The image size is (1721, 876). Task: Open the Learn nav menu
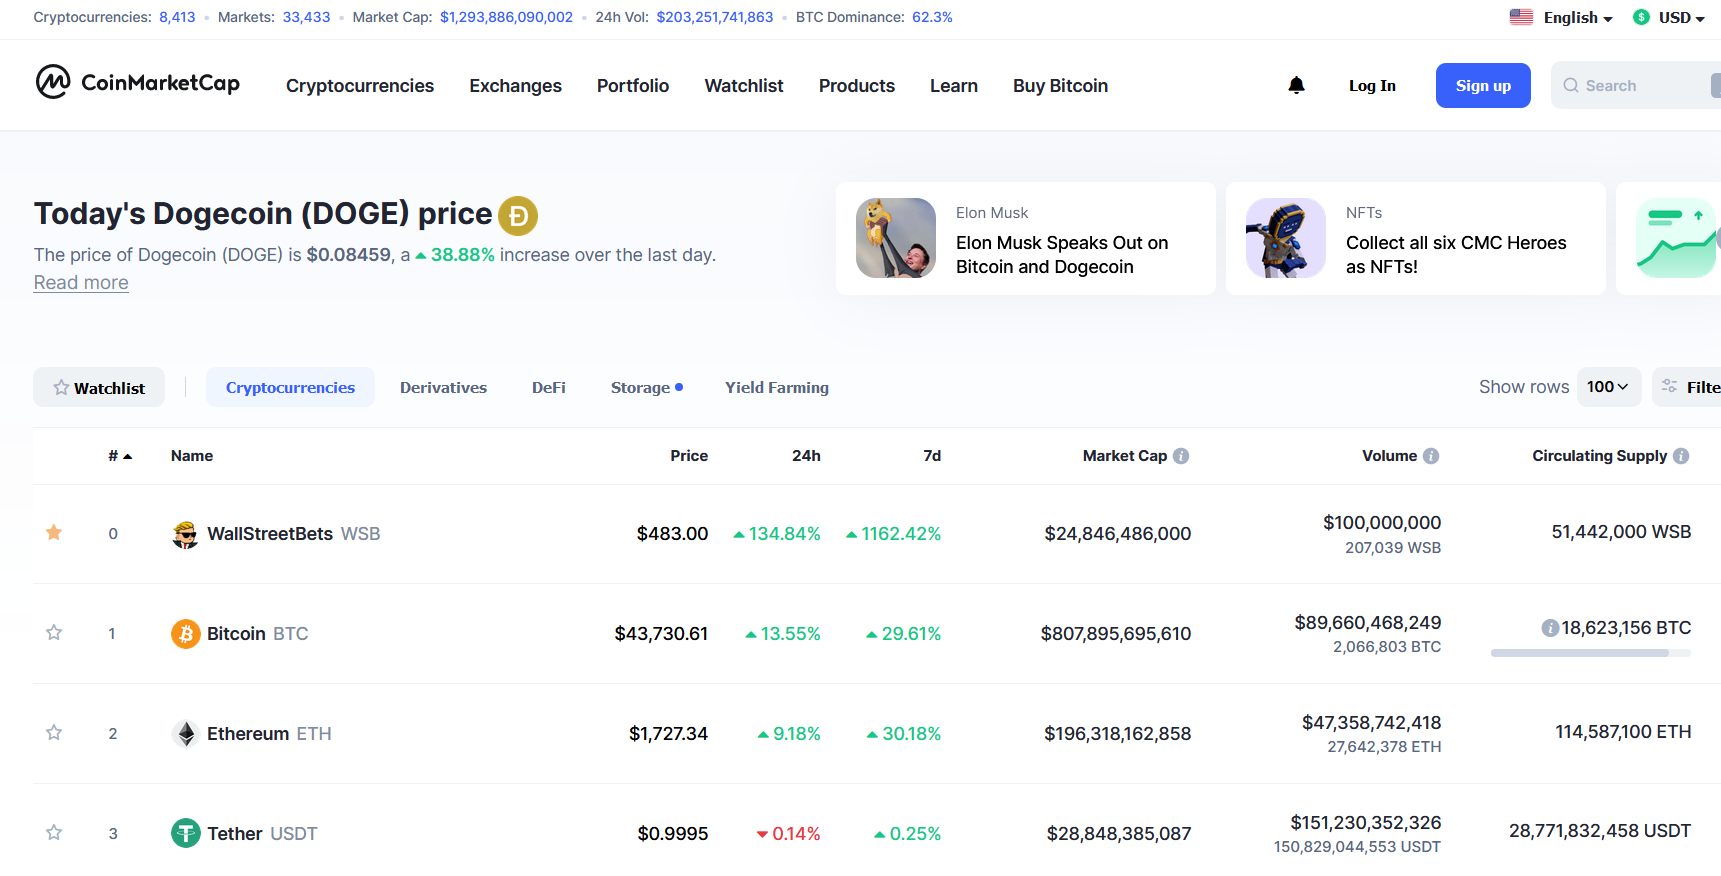point(954,86)
